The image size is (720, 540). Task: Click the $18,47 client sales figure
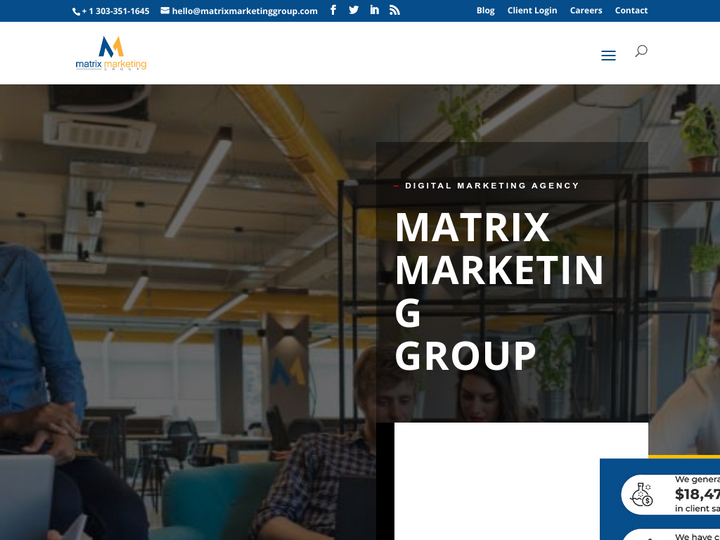(x=697, y=494)
